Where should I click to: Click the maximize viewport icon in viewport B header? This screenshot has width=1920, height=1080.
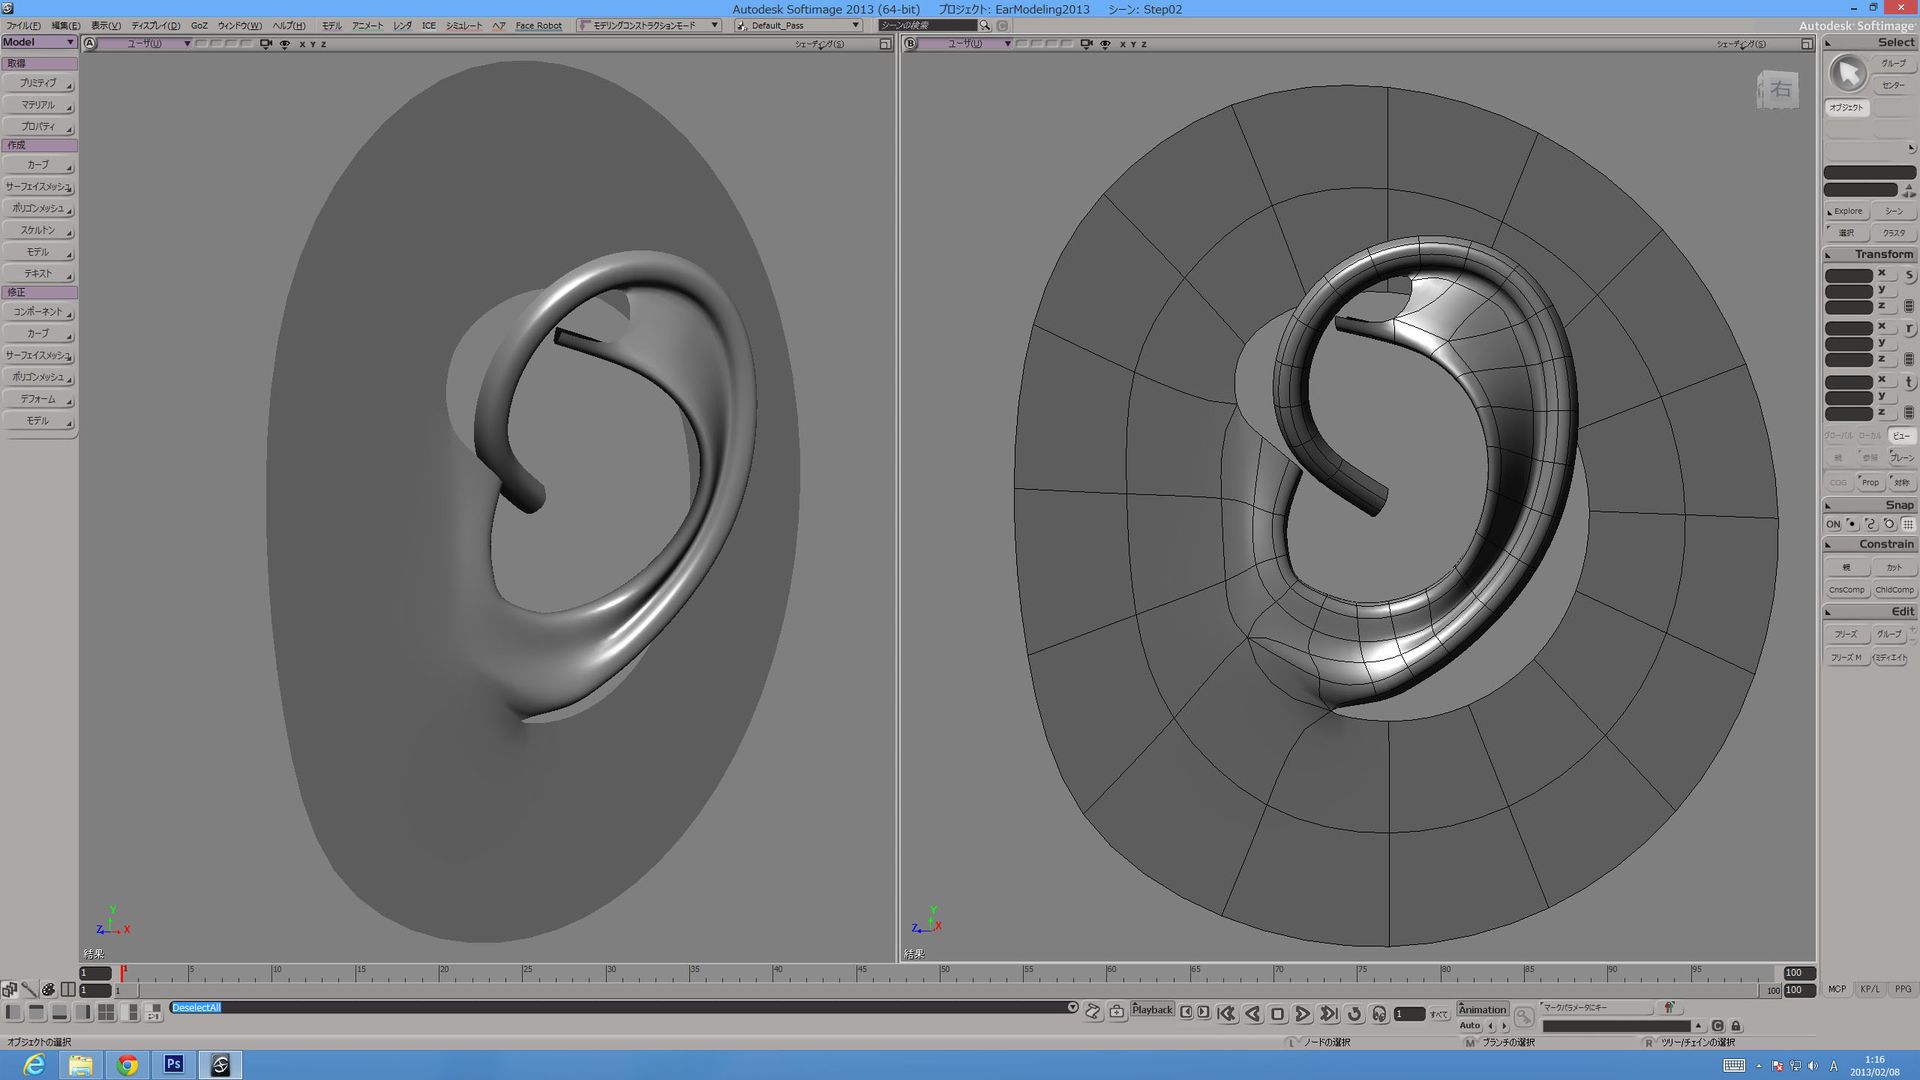[1808, 44]
